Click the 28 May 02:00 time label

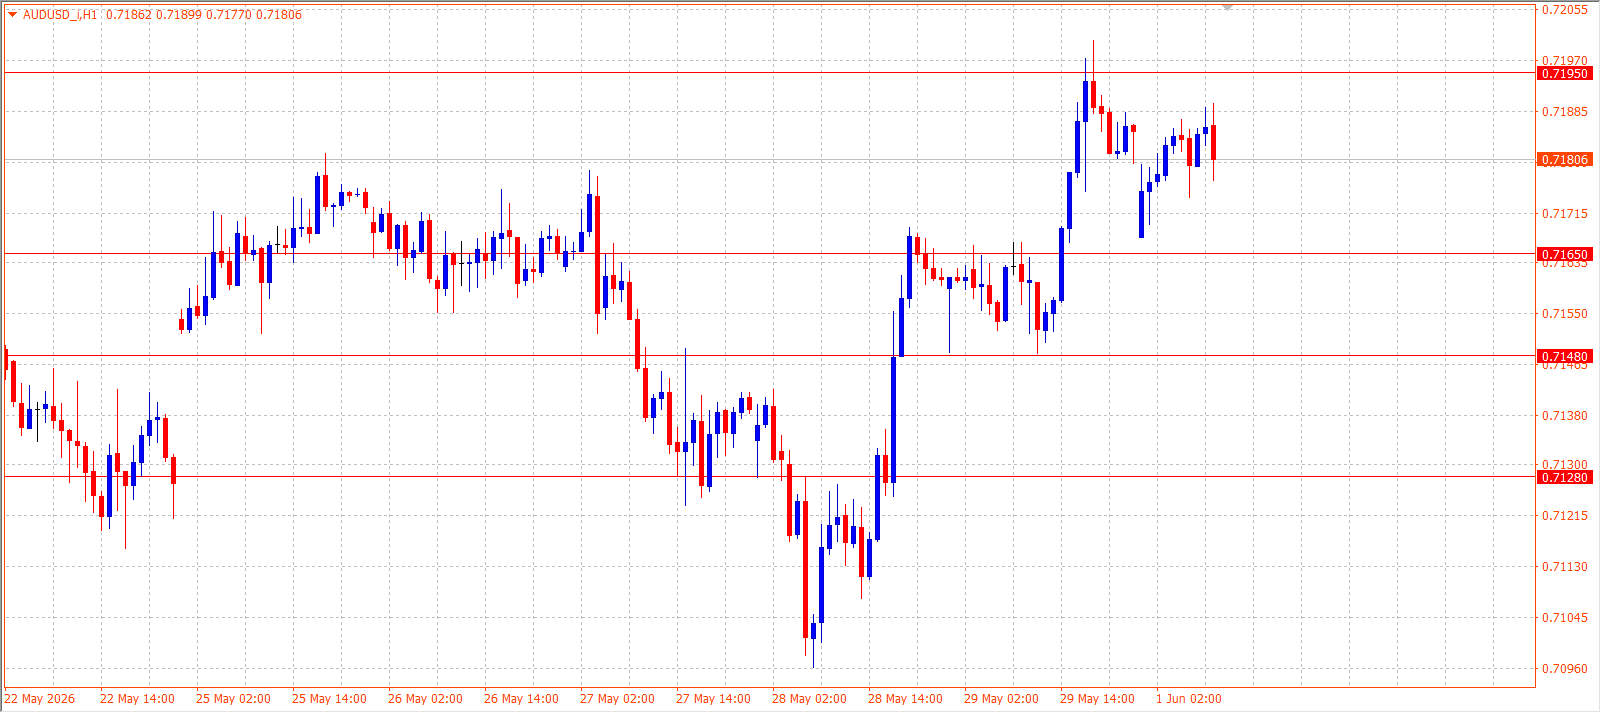[x=809, y=699]
